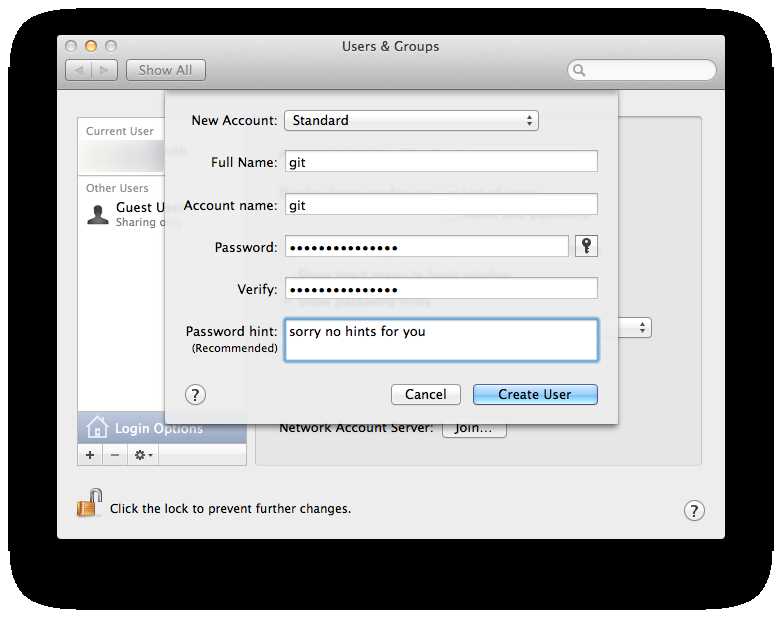Open the gear action menu
782x618 pixels.
coord(143,455)
